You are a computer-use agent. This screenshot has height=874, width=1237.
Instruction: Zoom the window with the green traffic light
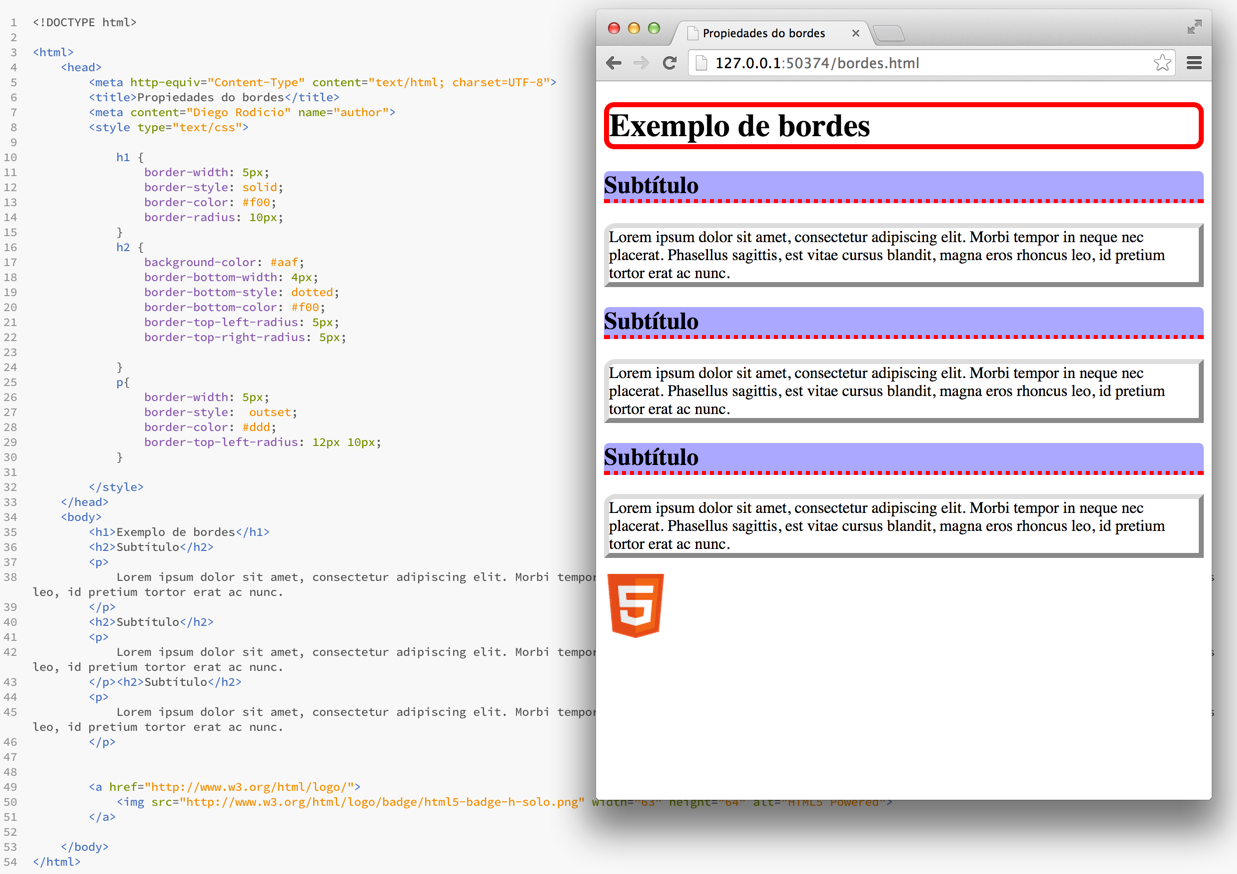655,29
